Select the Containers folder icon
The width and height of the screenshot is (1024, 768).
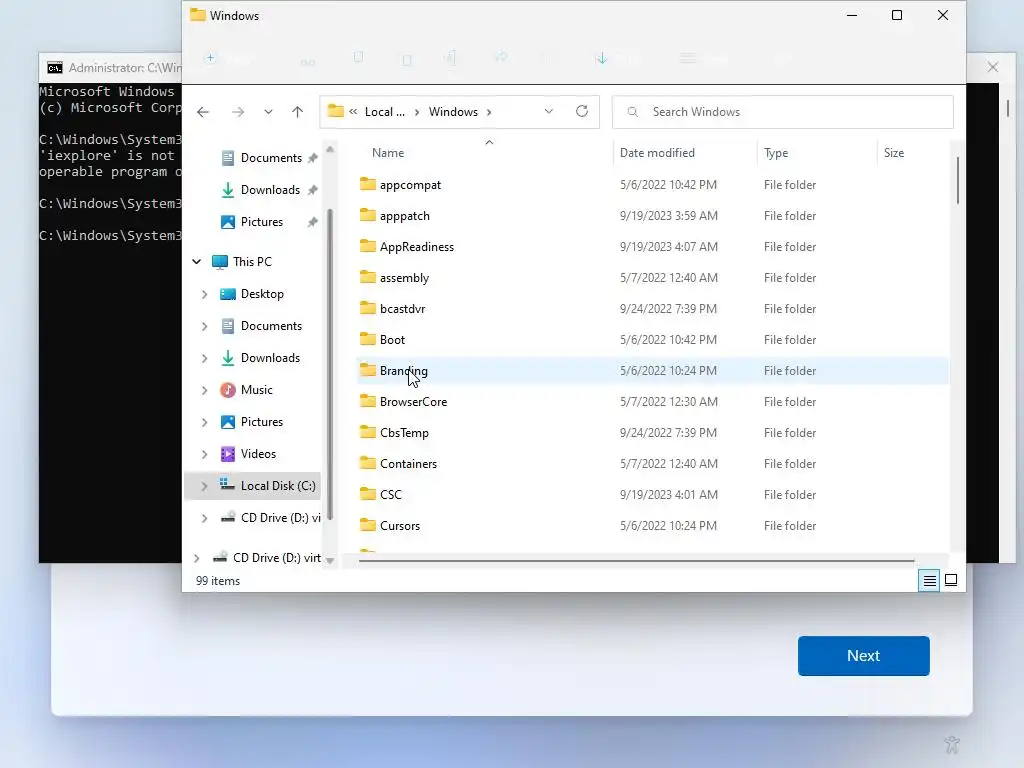[368, 463]
